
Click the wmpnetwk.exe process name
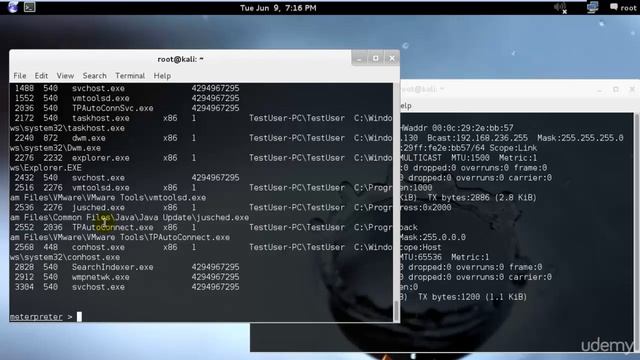pos(100,277)
